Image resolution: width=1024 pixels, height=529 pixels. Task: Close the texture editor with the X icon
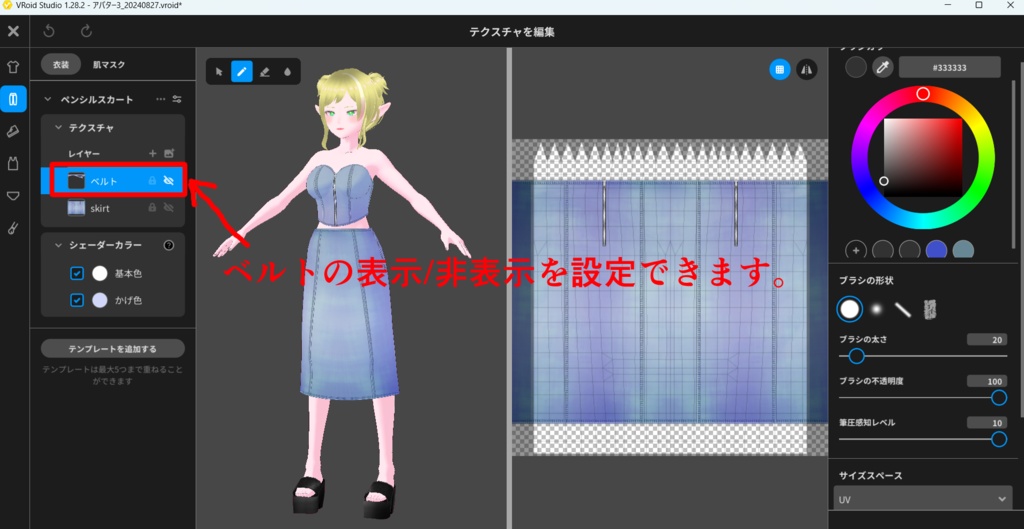click(13, 31)
